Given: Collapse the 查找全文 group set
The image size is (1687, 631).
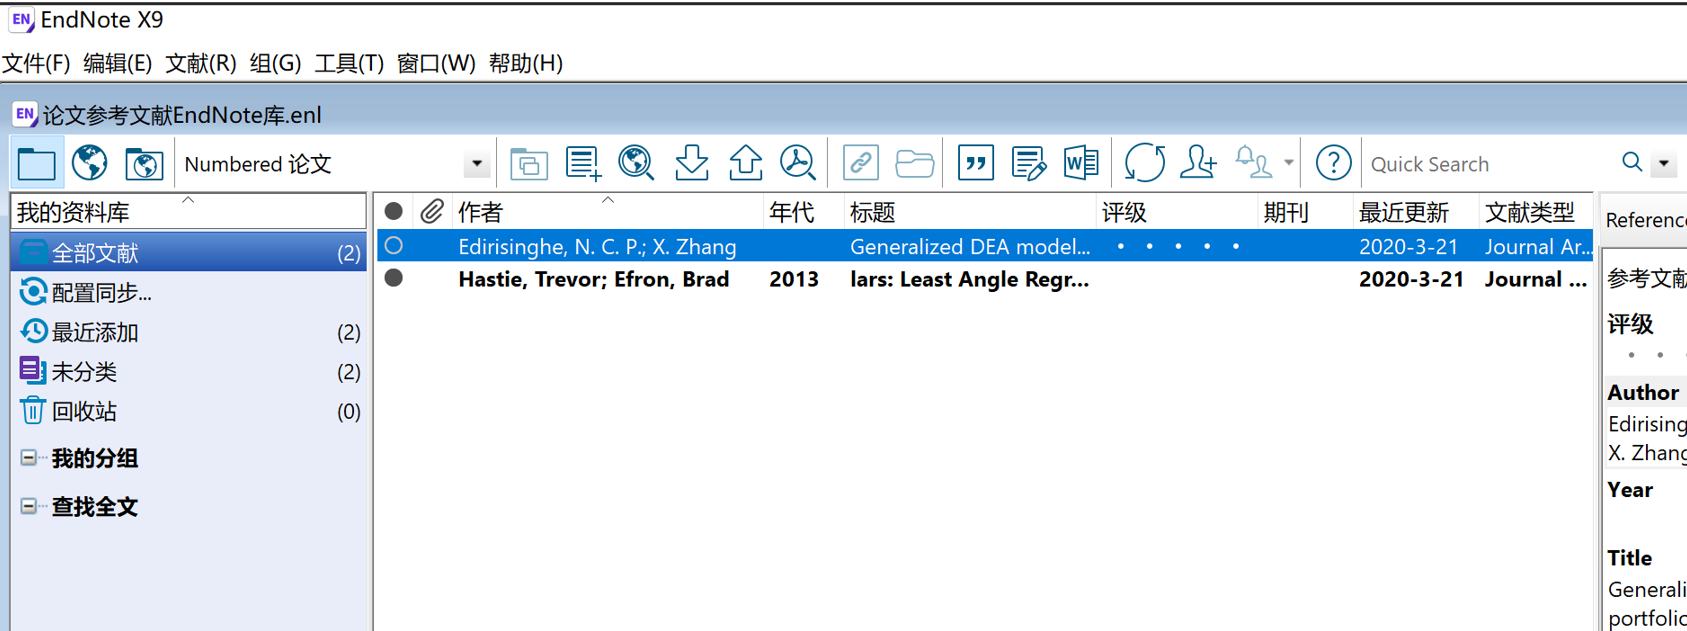Looking at the screenshot, I should coord(29,506).
